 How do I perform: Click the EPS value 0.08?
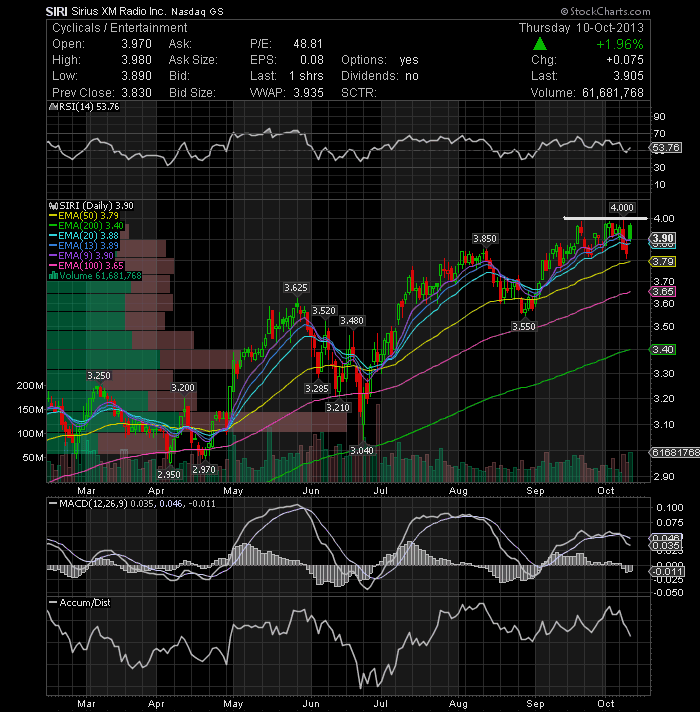(312, 60)
